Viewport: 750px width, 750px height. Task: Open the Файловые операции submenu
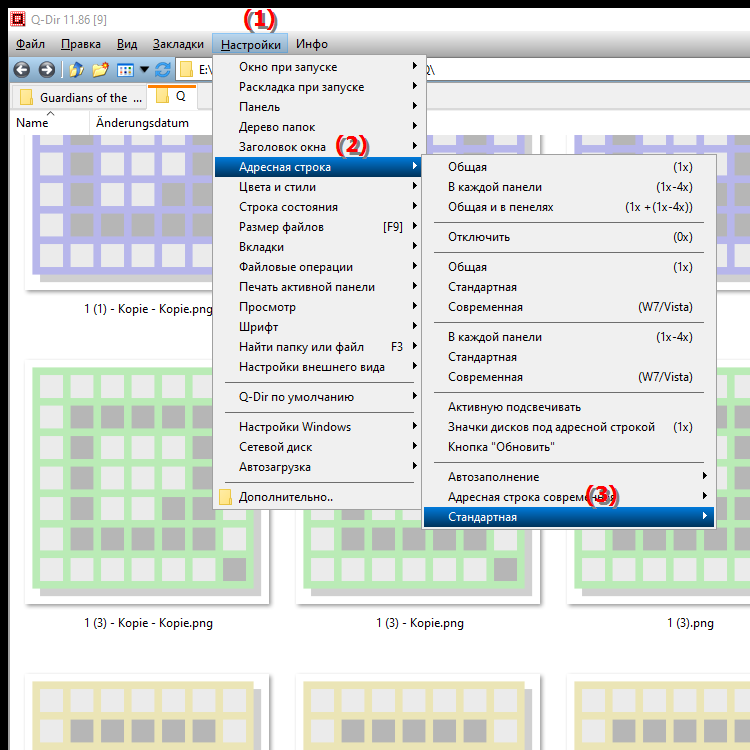point(318,267)
